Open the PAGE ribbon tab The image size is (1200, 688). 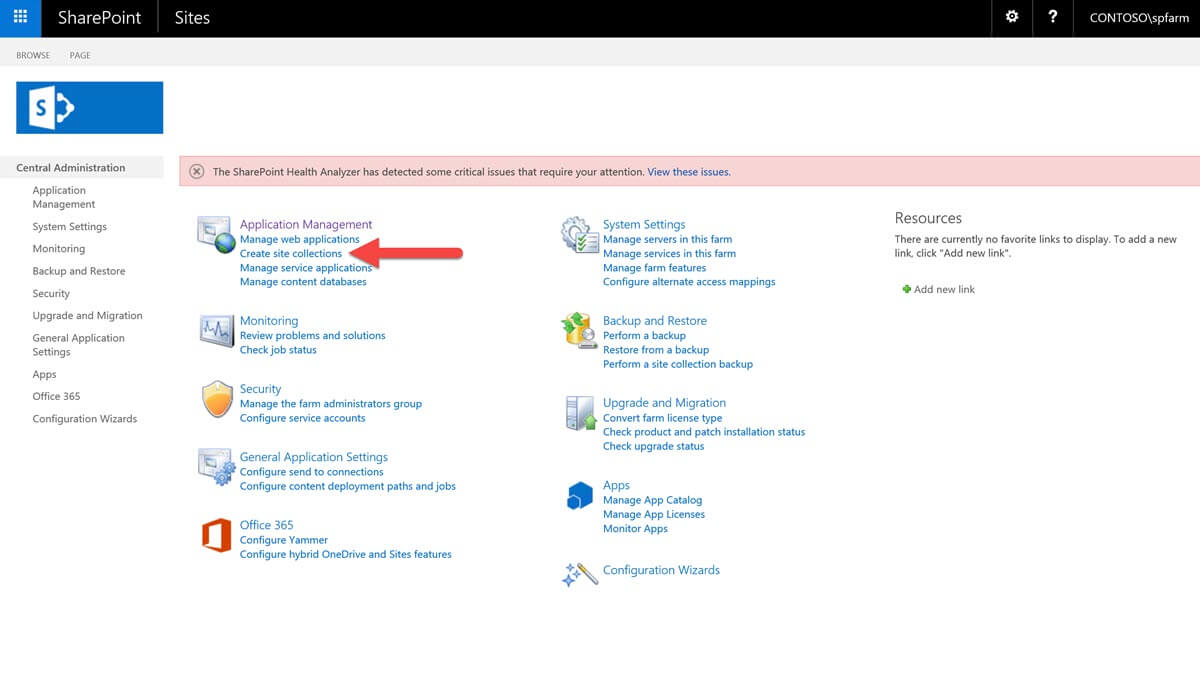click(80, 55)
